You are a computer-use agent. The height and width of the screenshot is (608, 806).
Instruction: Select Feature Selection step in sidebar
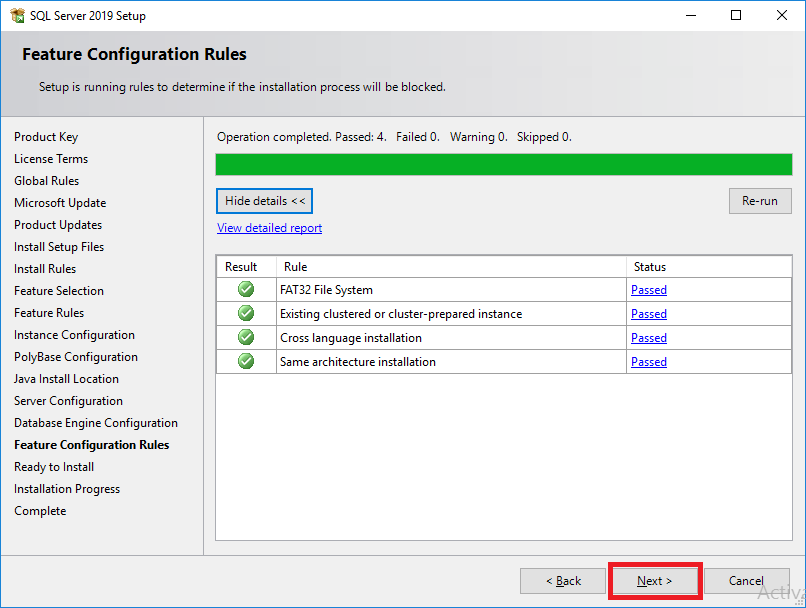click(x=59, y=291)
